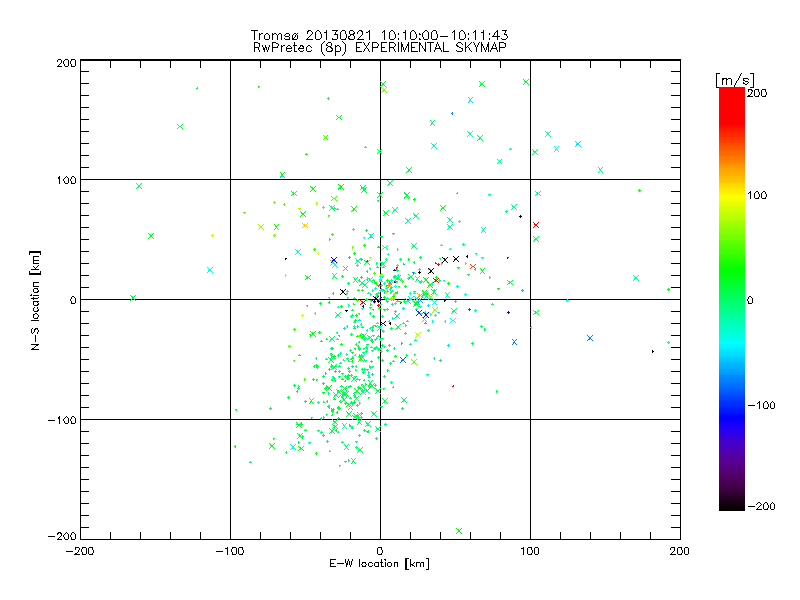Click the y-axis tick label '-200'
Image resolution: width=800 pixels, height=600 pixels.
(62, 536)
